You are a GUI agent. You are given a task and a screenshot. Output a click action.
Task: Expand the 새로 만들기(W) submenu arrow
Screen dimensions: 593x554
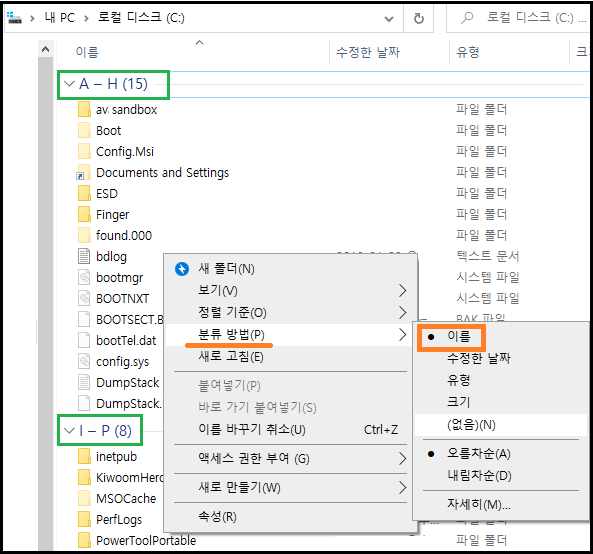click(x=402, y=487)
